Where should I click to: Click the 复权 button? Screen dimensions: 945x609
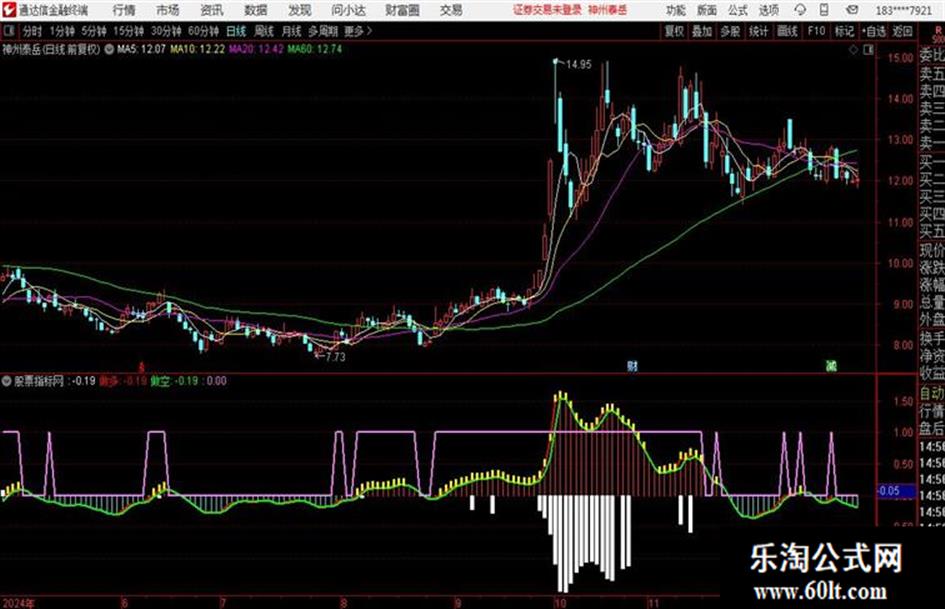(x=674, y=31)
